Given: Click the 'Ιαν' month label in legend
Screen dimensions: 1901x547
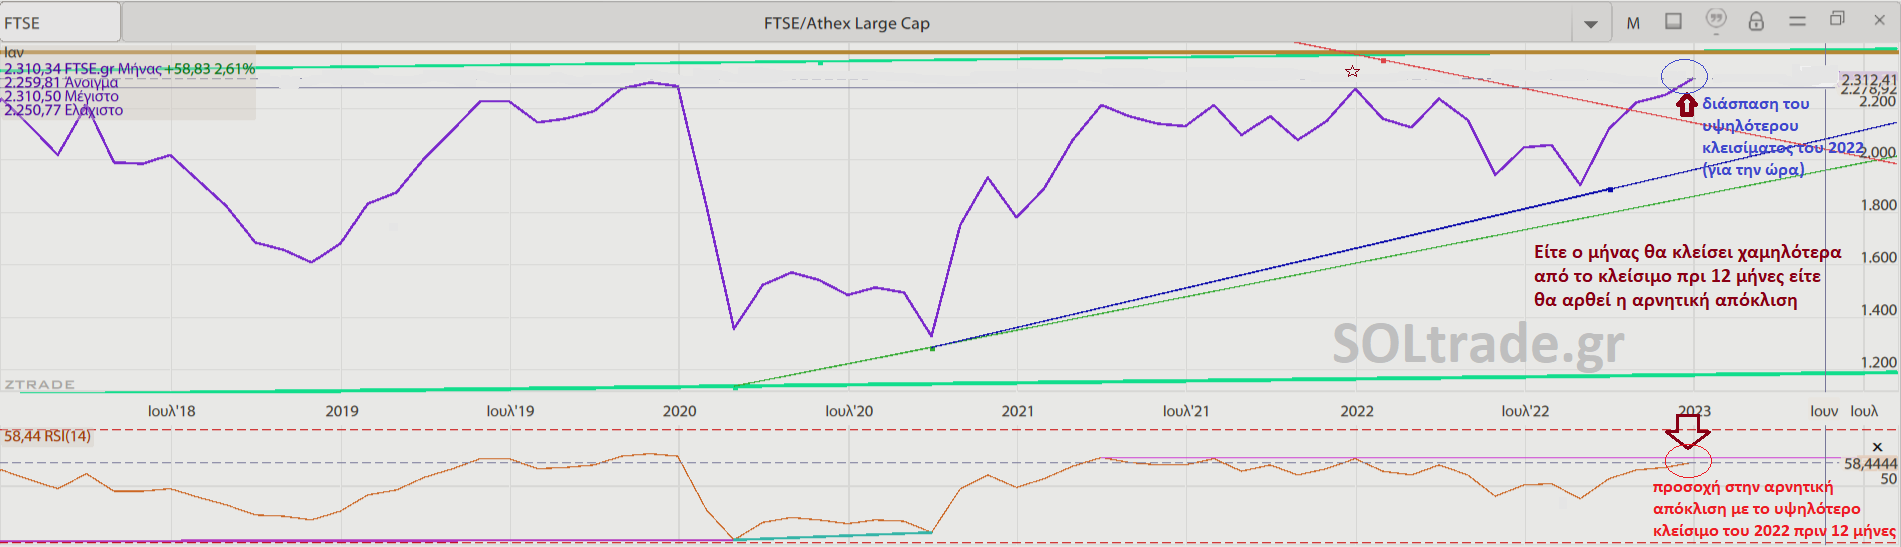Looking at the screenshot, I should point(14,52).
